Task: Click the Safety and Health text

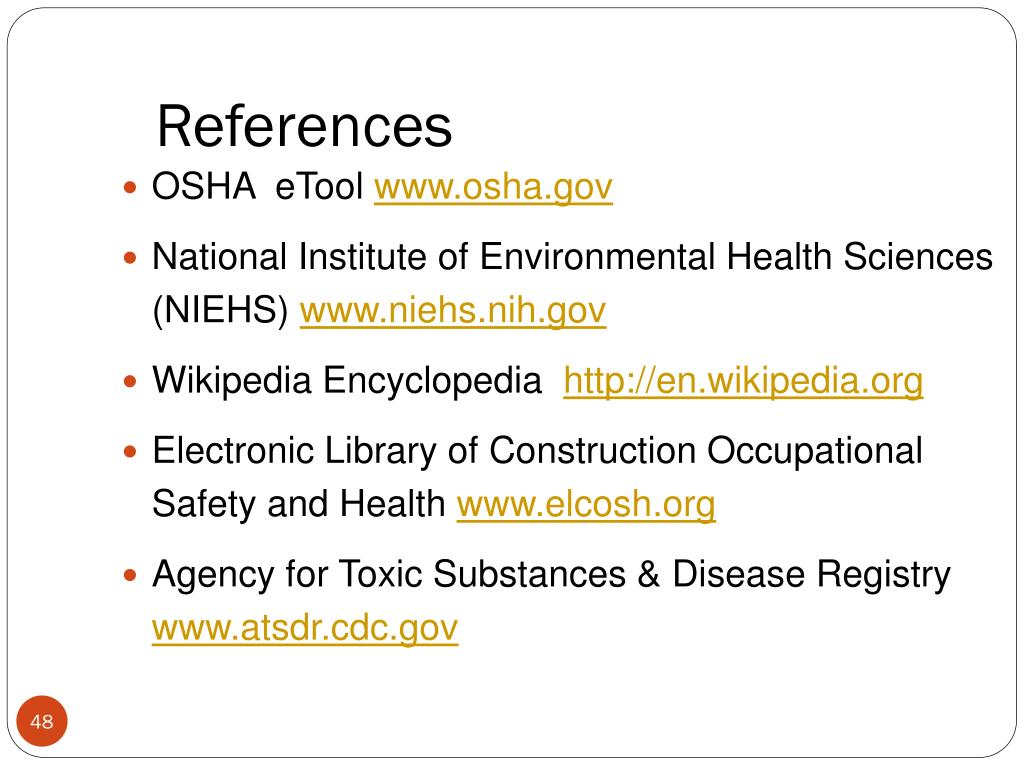Action: tap(298, 505)
